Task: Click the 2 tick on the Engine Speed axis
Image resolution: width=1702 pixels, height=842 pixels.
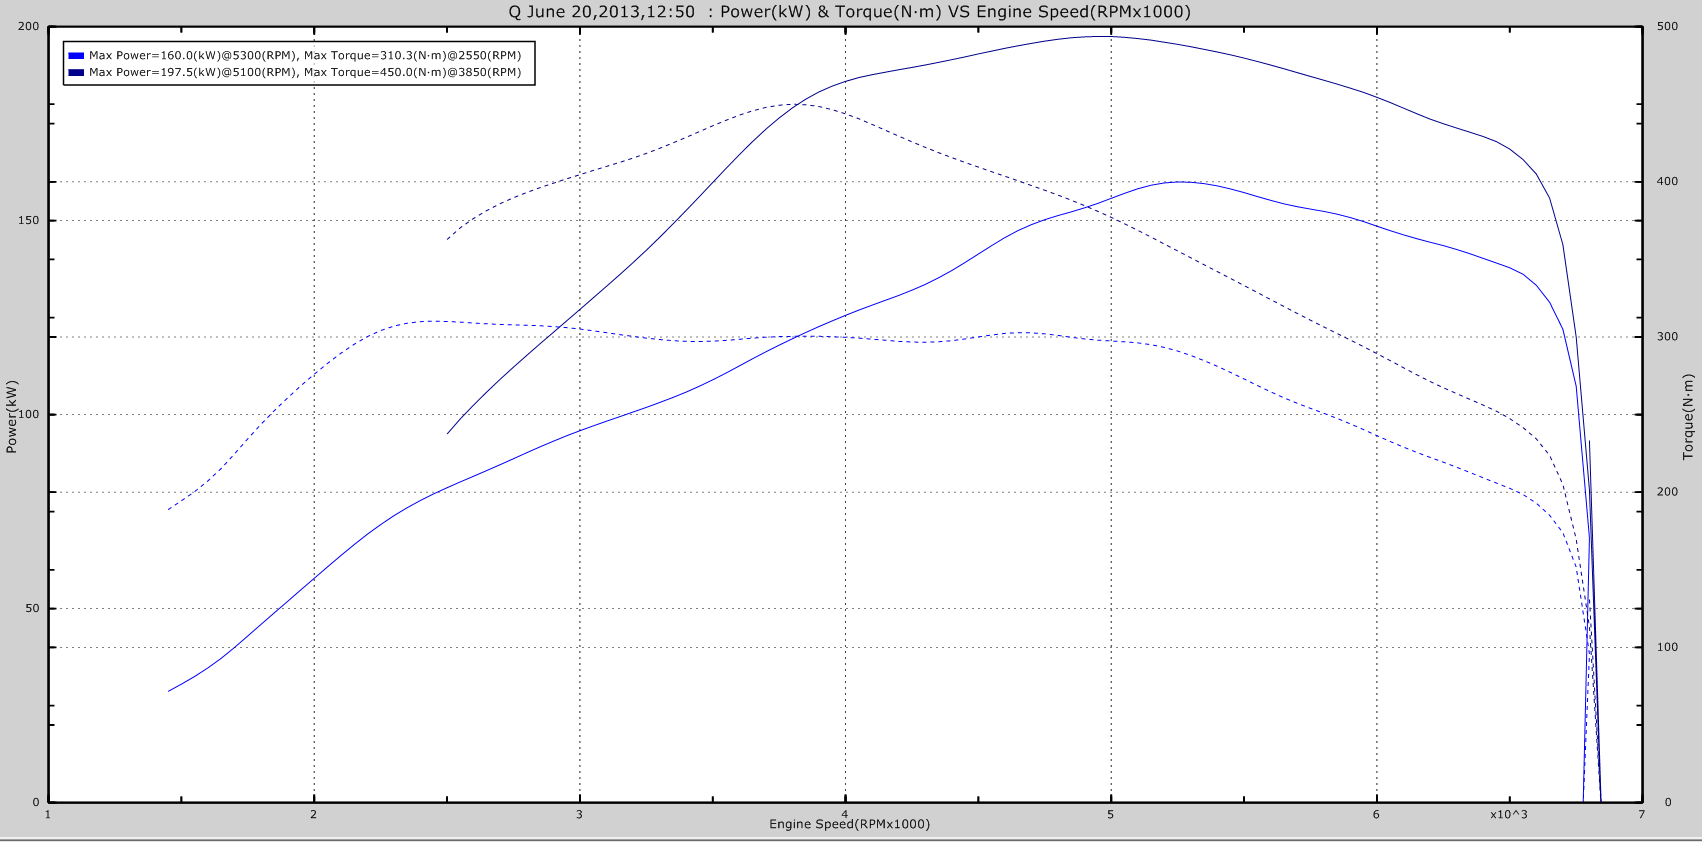Action: point(314,815)
